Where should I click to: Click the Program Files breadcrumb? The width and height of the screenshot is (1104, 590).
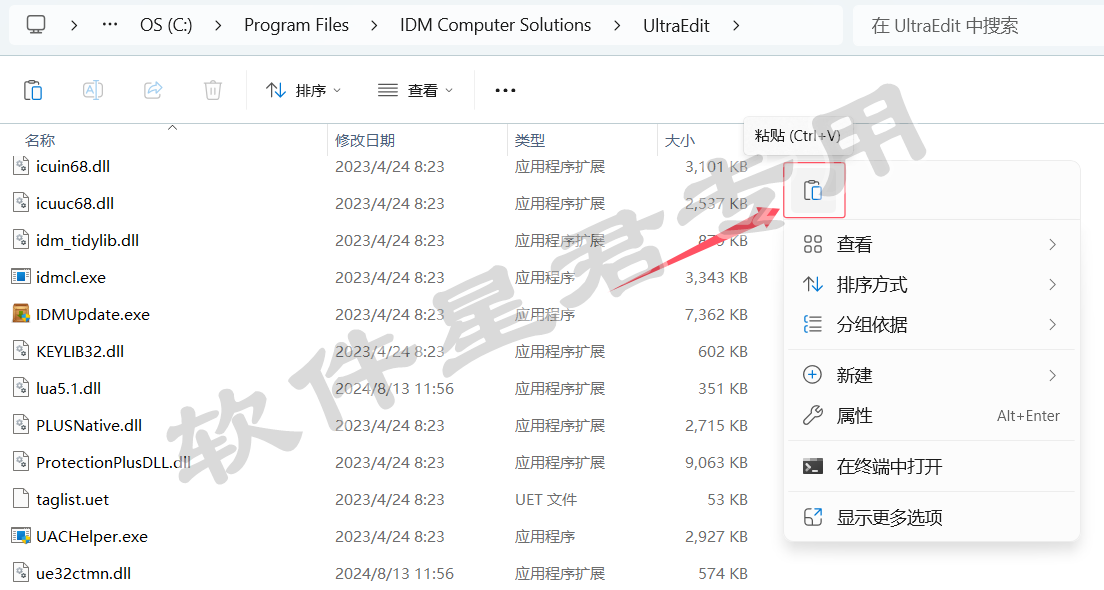(296, 25)
